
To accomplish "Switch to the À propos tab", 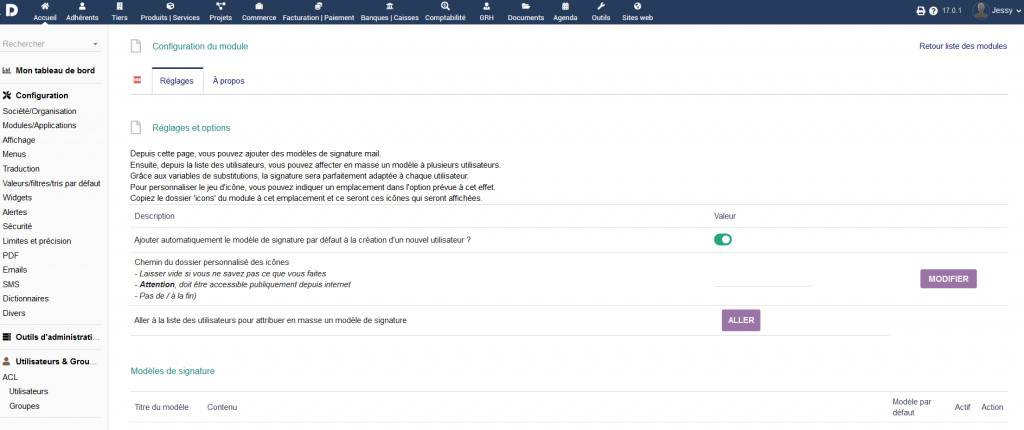I will (x=229, y=81).
